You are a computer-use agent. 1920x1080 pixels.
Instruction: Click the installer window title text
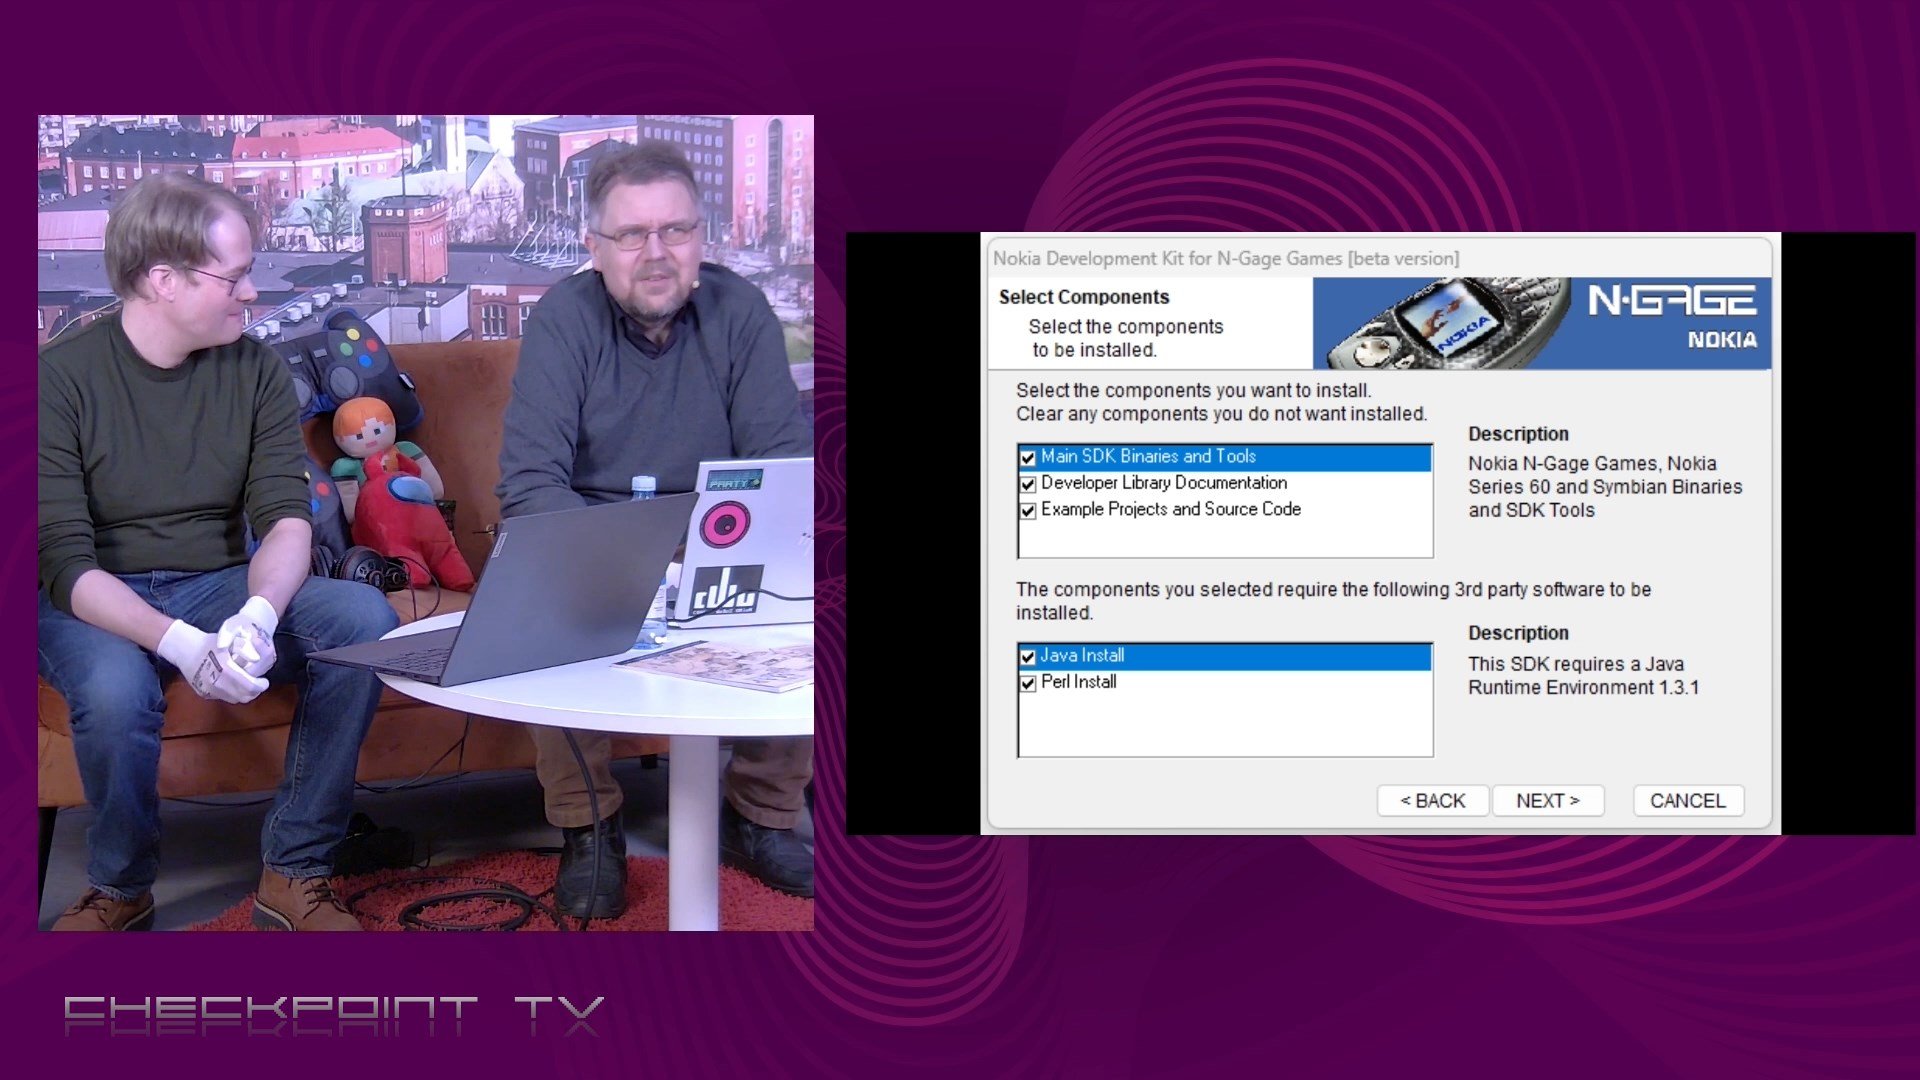(x=1226, y=259)
